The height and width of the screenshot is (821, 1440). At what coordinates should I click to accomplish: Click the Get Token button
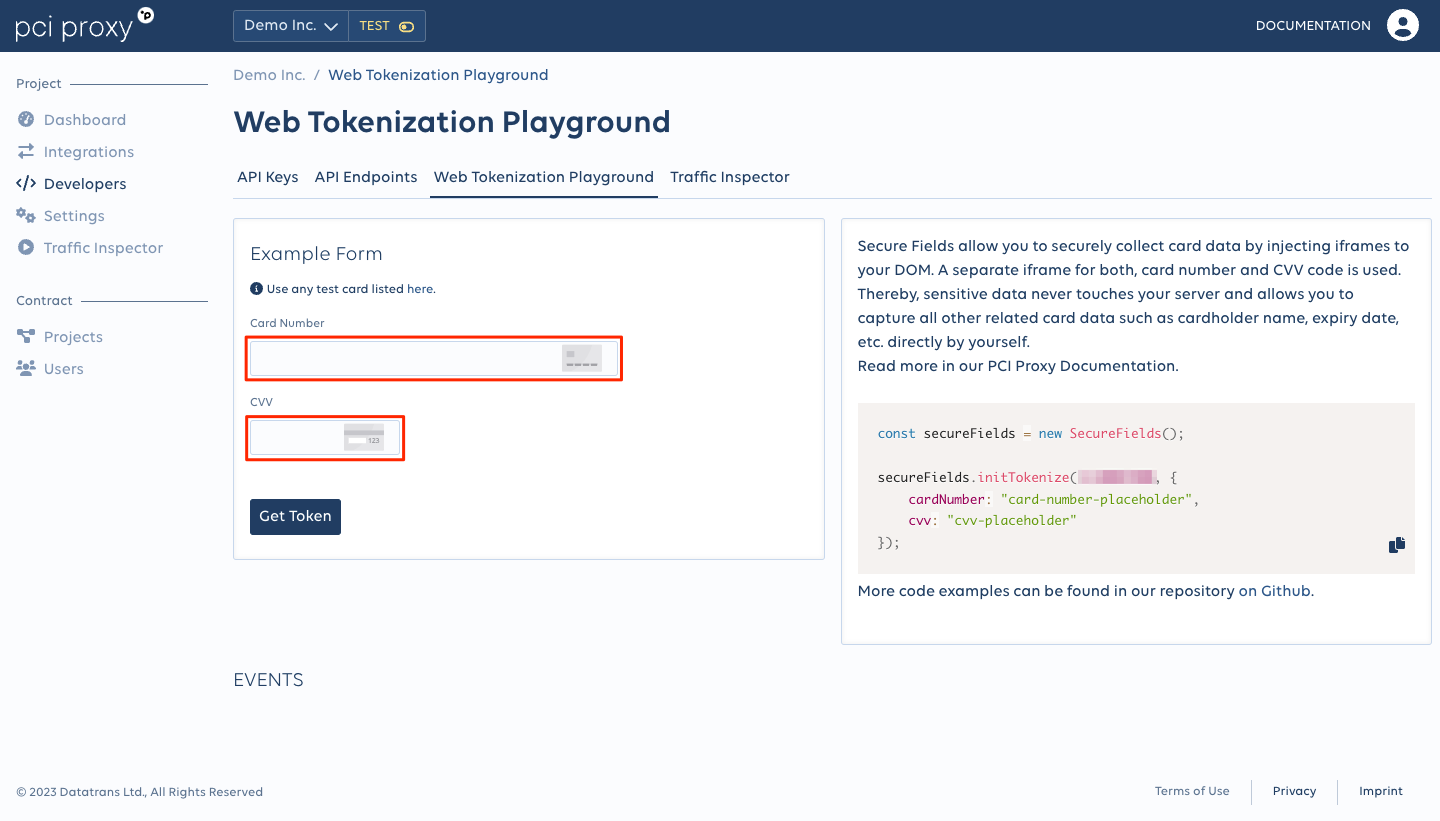(295, 517)
